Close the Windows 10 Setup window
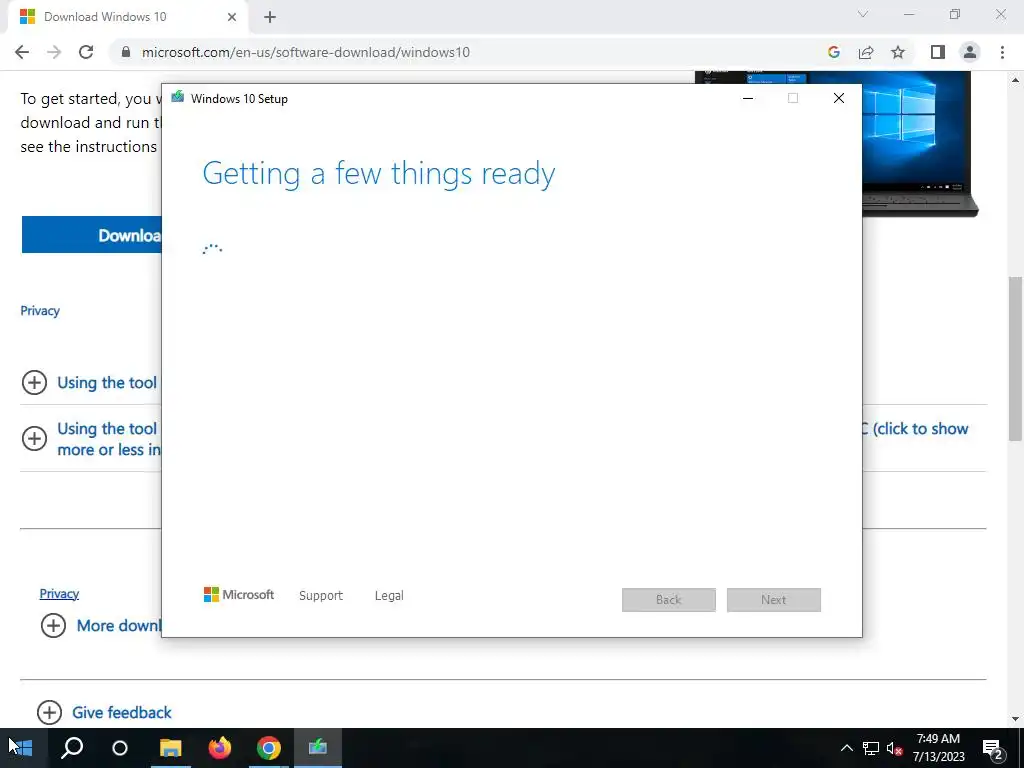 click(x=839, y=98)
